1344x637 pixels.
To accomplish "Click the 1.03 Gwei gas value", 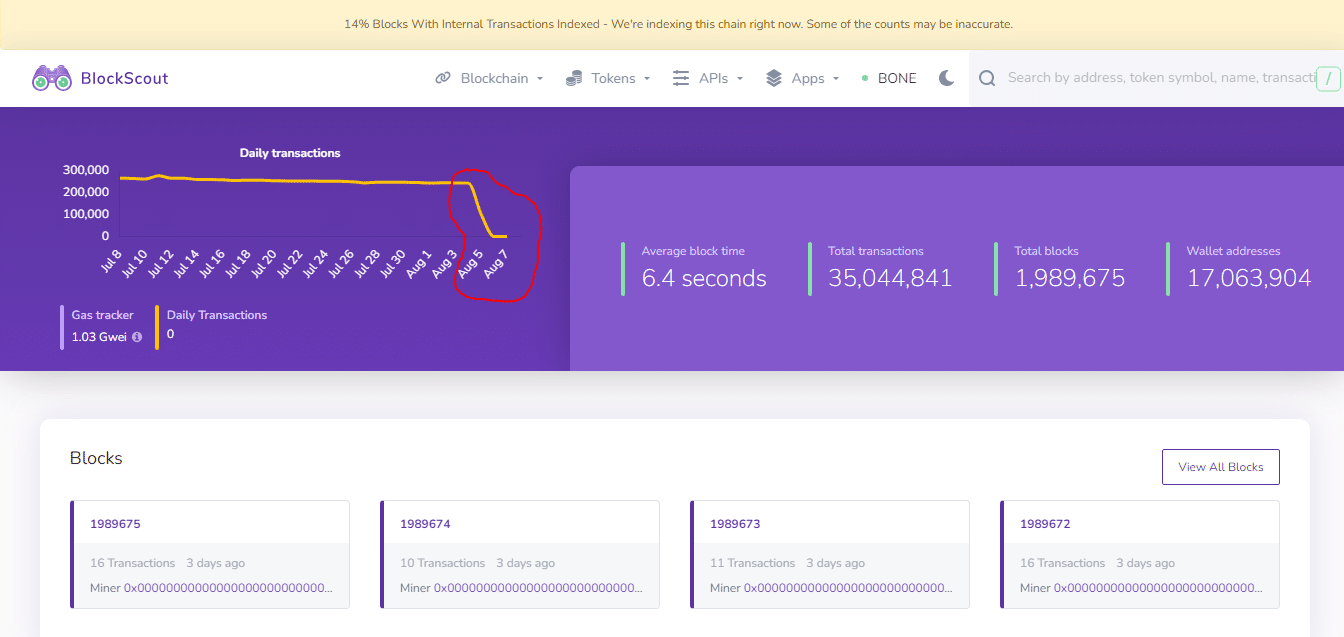I will click(99, 337).
